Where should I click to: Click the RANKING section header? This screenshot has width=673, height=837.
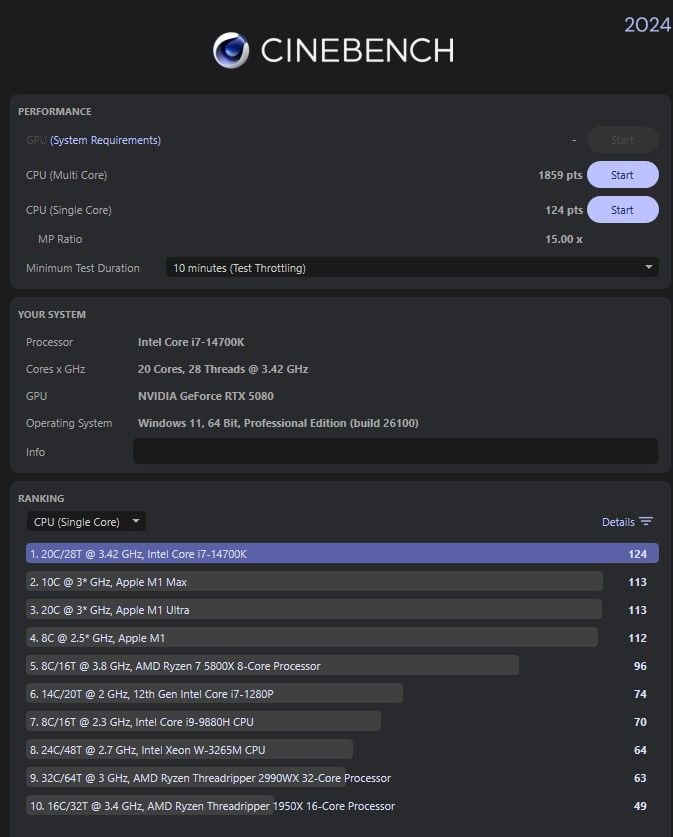tap(41, 498)
